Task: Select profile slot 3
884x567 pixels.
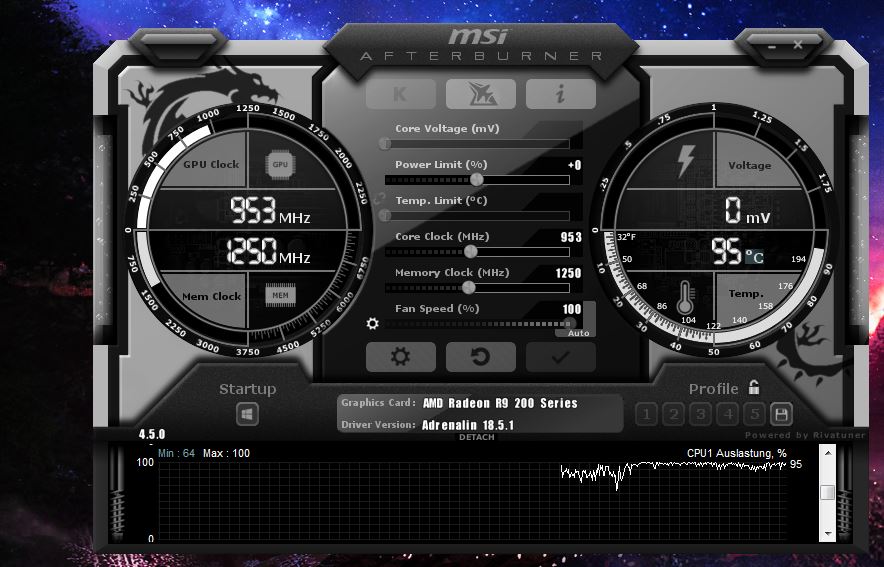Action: click(701, 415)
